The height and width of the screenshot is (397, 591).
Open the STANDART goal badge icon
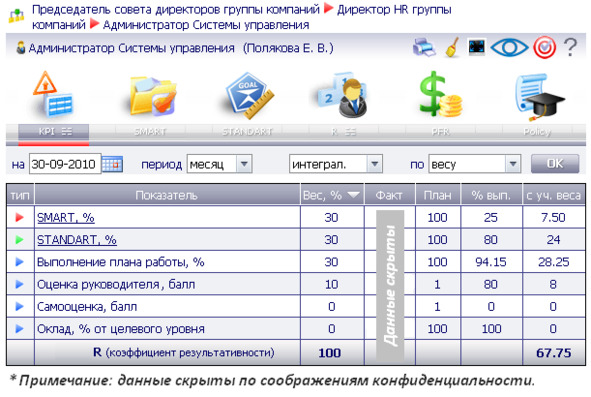point(250,95)
